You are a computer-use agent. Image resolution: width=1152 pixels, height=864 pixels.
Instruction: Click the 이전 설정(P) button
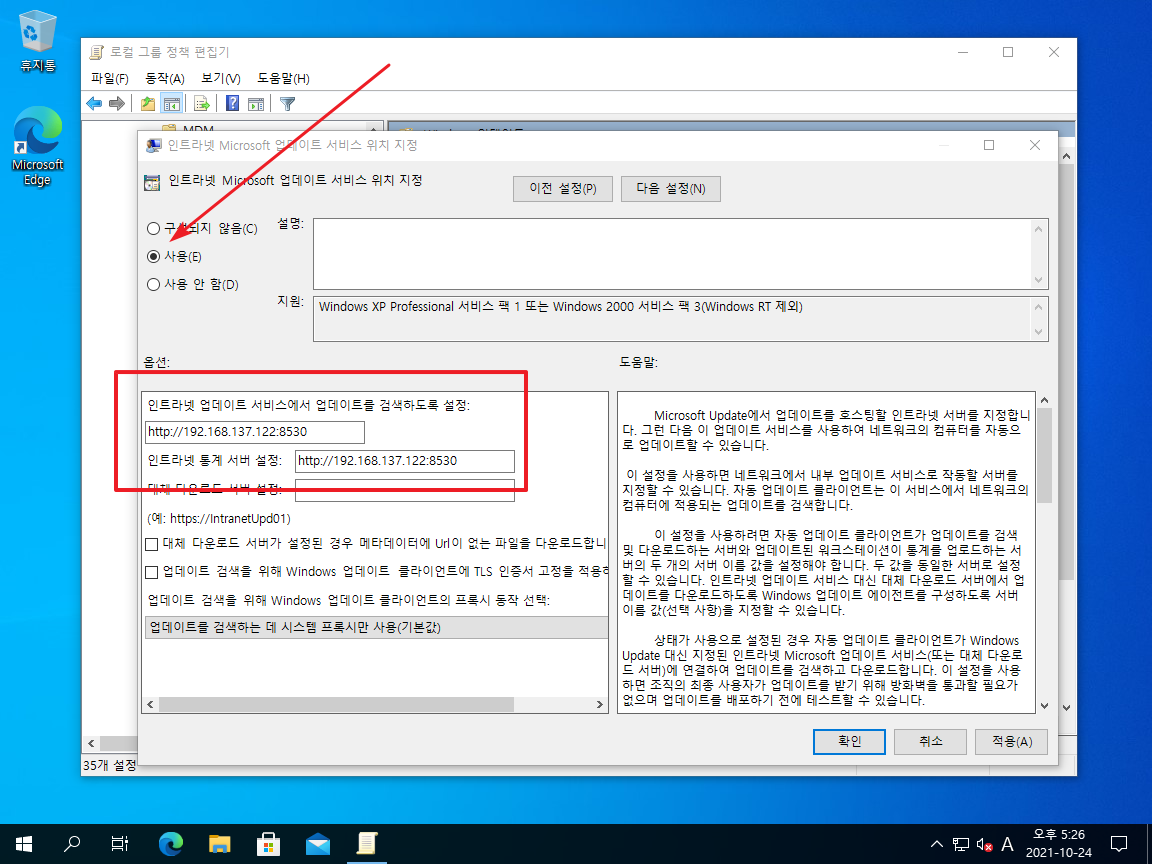tap(563, 189)
